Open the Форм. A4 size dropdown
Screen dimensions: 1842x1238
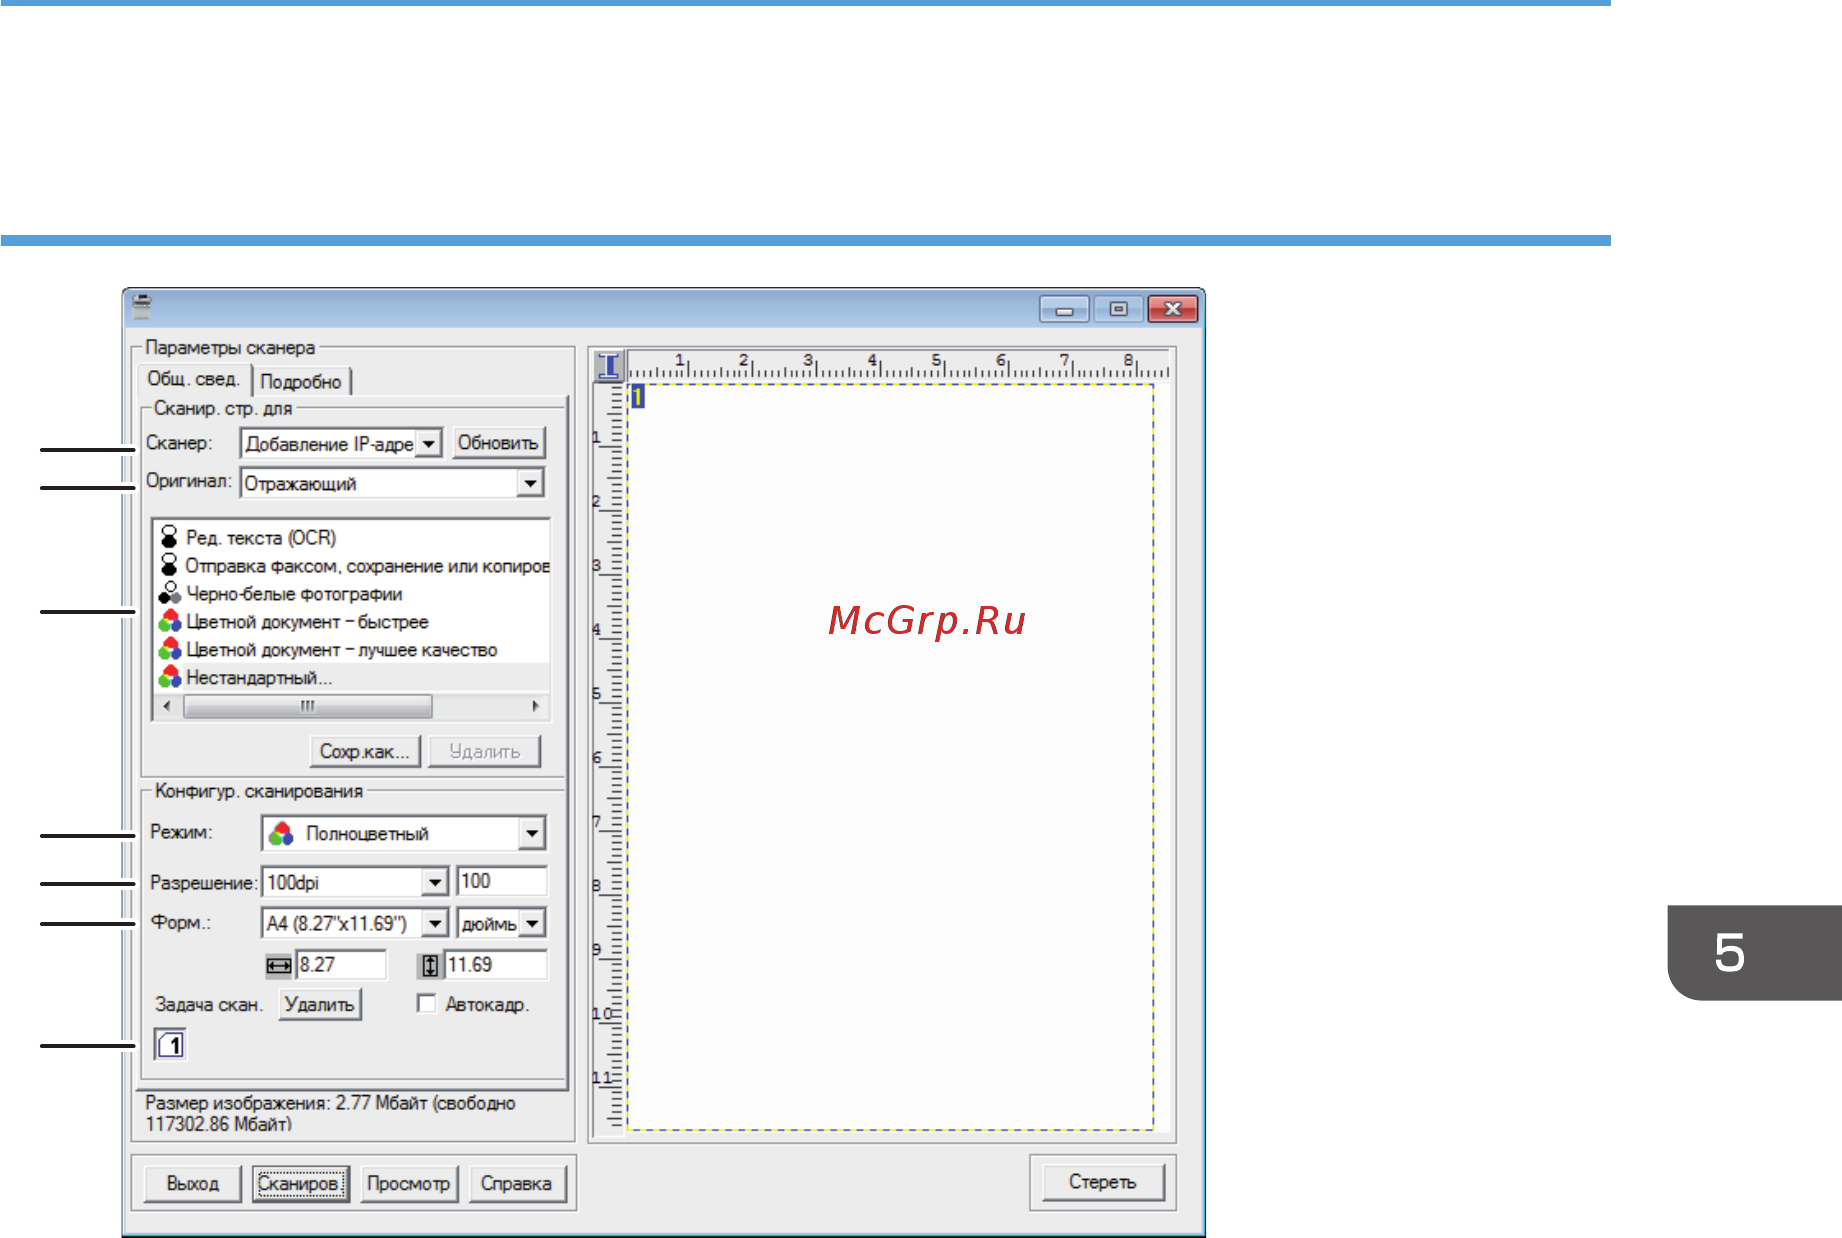pyautogui.click(x=435, y=923)
